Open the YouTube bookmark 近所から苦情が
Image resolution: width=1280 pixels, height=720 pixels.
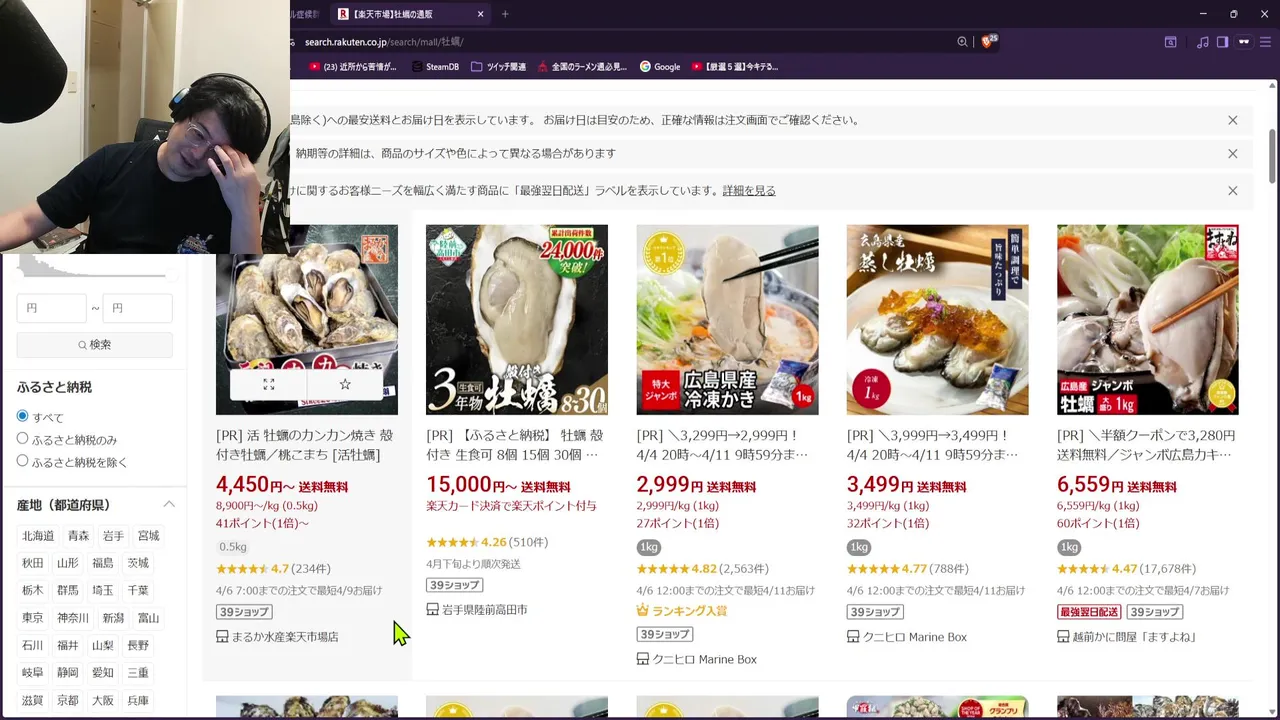tap(353, 67)
